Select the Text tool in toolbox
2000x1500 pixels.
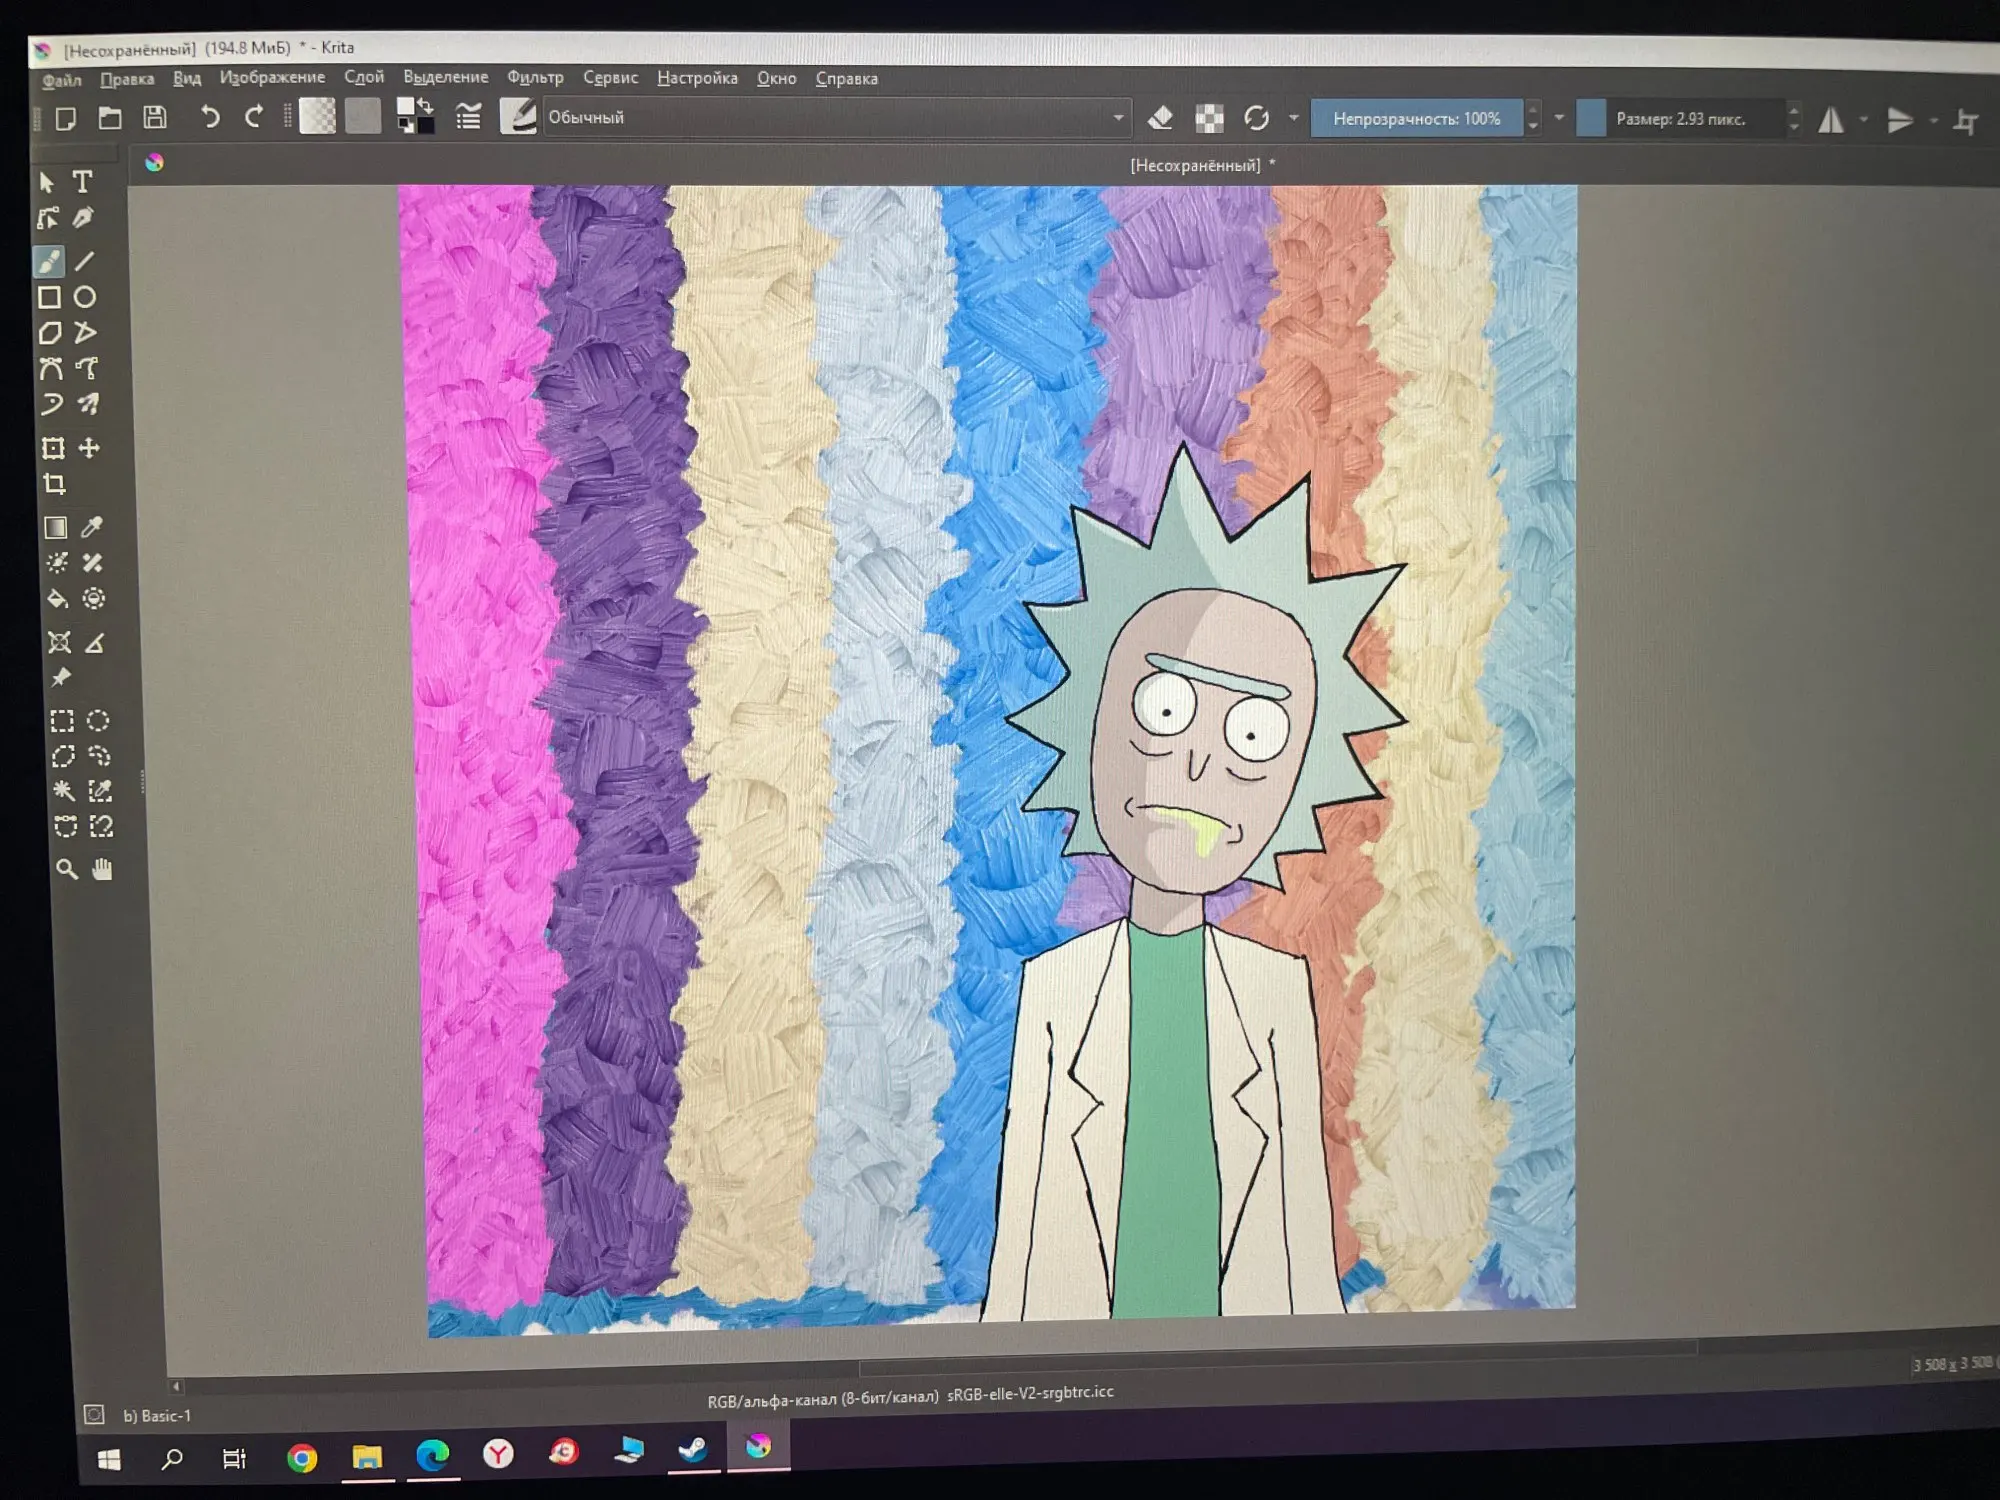pos(83,181)
